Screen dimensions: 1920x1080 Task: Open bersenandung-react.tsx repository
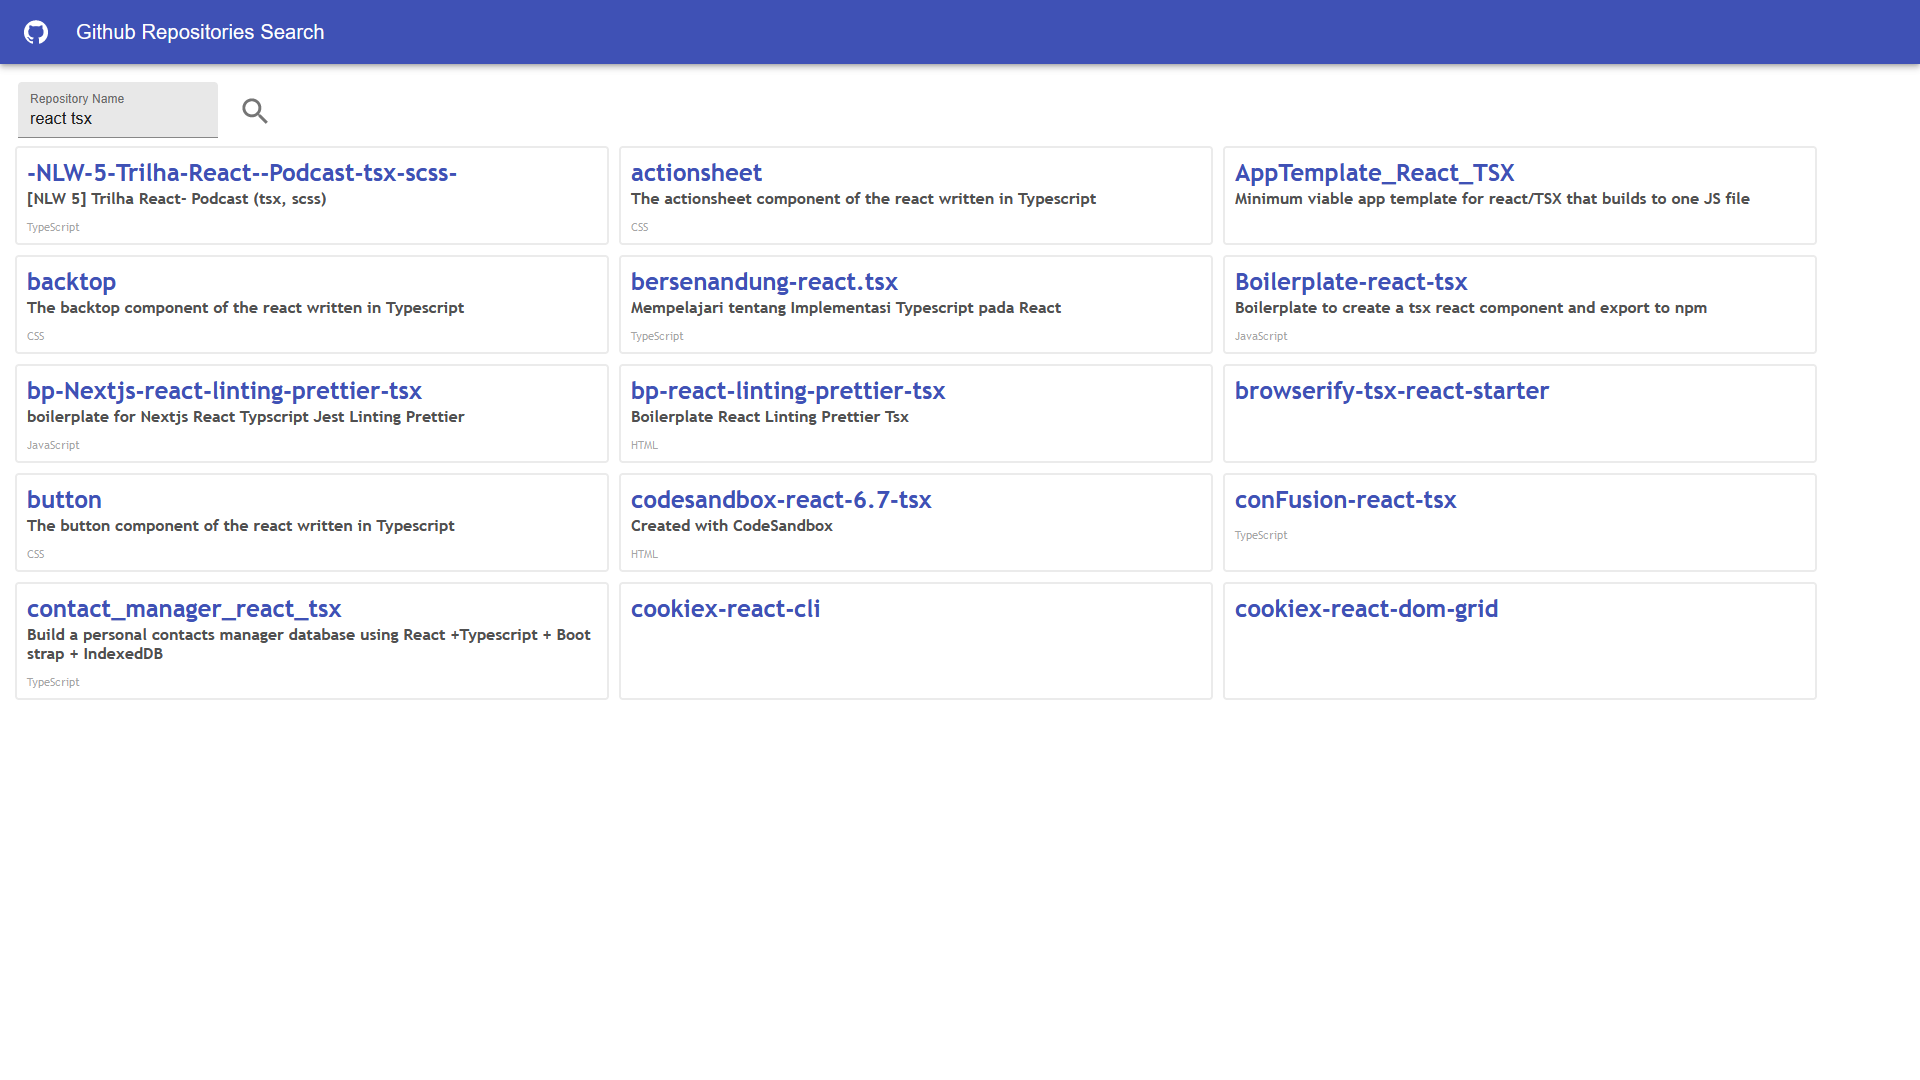(764, 282)
